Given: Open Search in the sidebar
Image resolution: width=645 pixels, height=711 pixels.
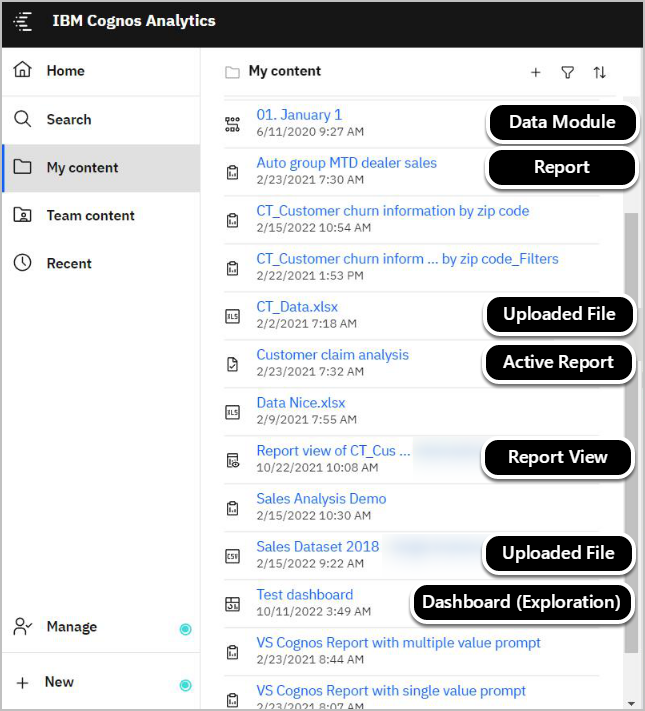Looking at the screenshot, I should click(101, 120).
